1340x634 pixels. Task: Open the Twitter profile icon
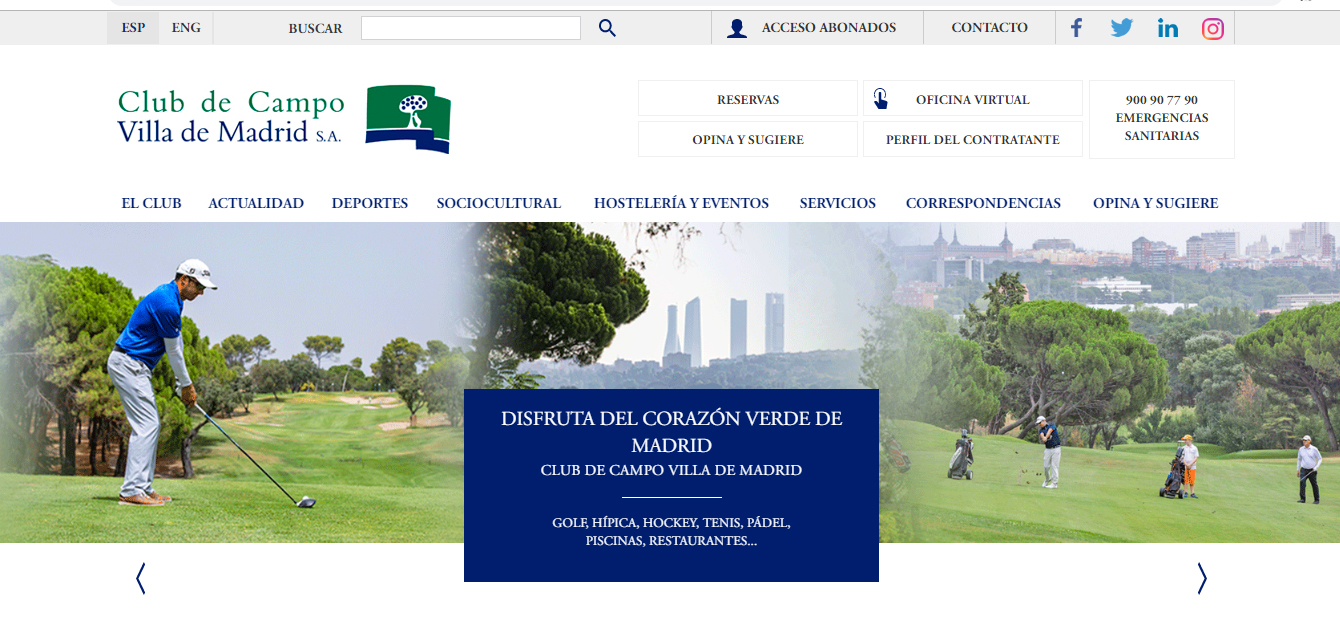point(1122,28)
